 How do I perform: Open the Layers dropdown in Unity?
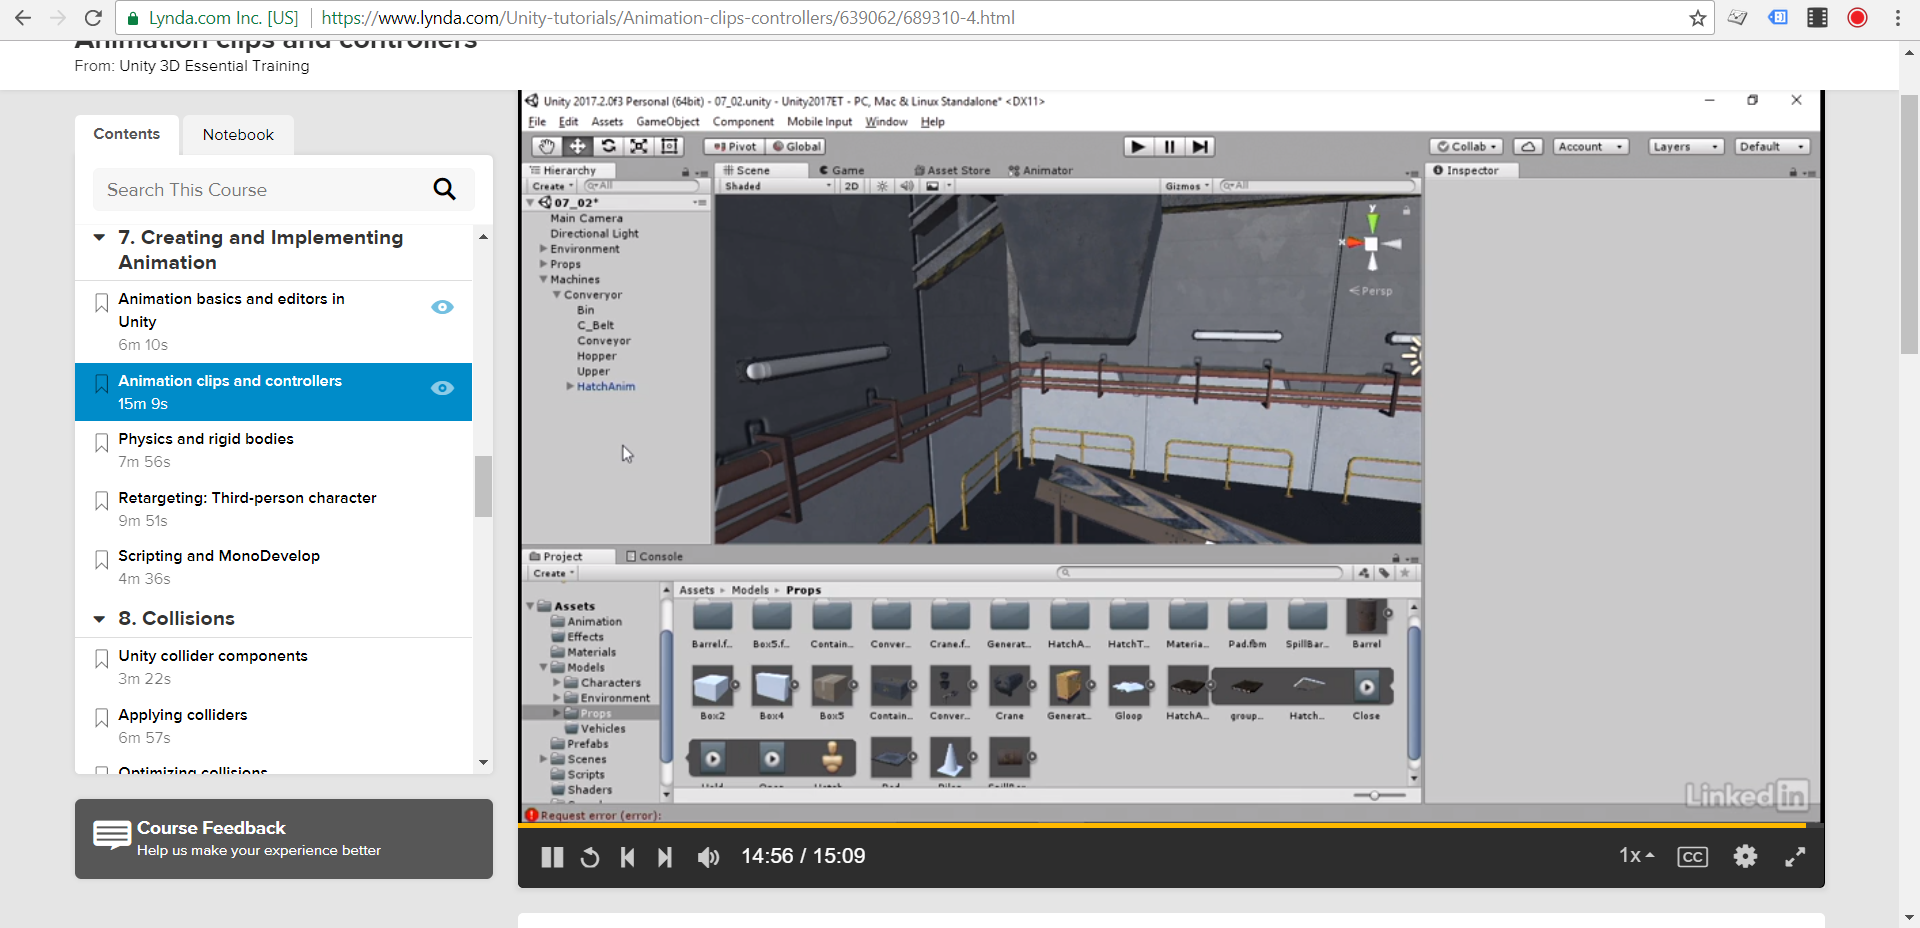coord(1686,146)
